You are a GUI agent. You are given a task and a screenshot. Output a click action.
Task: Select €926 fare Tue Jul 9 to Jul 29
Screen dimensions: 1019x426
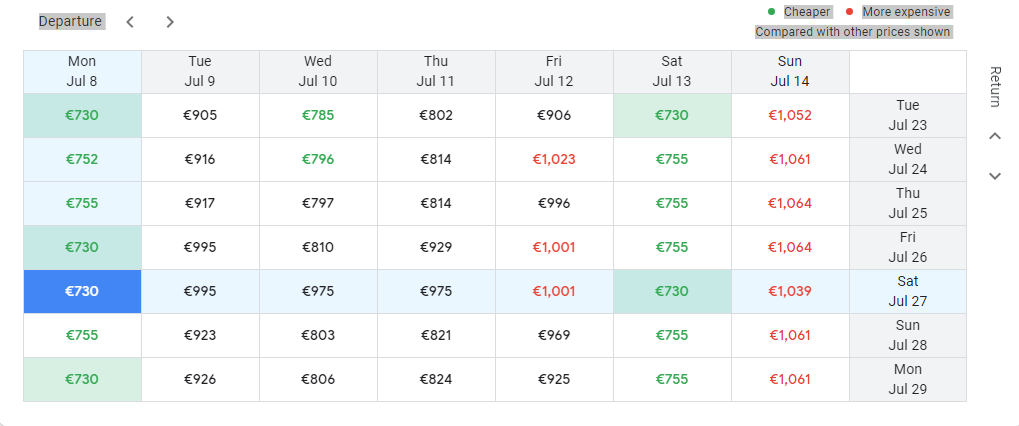point(200,379)
